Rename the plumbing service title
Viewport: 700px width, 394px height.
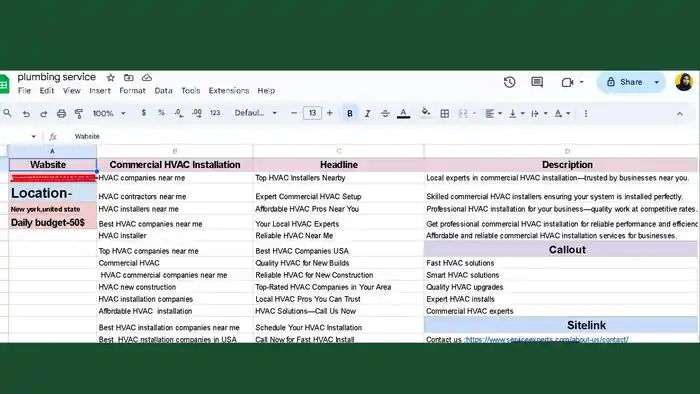click(57, 77)
